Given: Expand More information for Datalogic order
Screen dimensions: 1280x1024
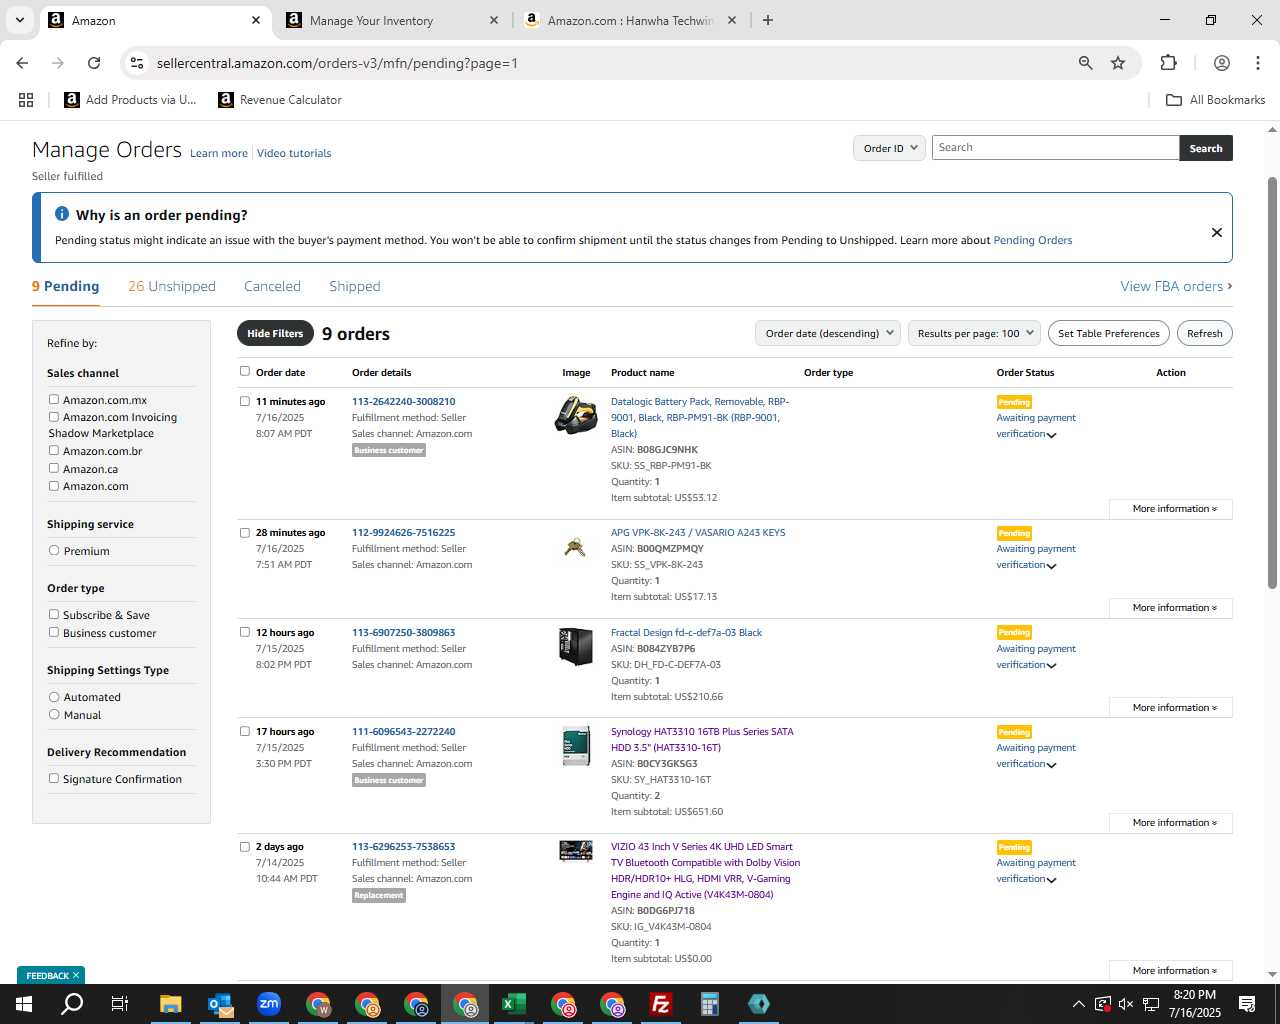Looking at the screenshot, I should [x=1171, y=509].
